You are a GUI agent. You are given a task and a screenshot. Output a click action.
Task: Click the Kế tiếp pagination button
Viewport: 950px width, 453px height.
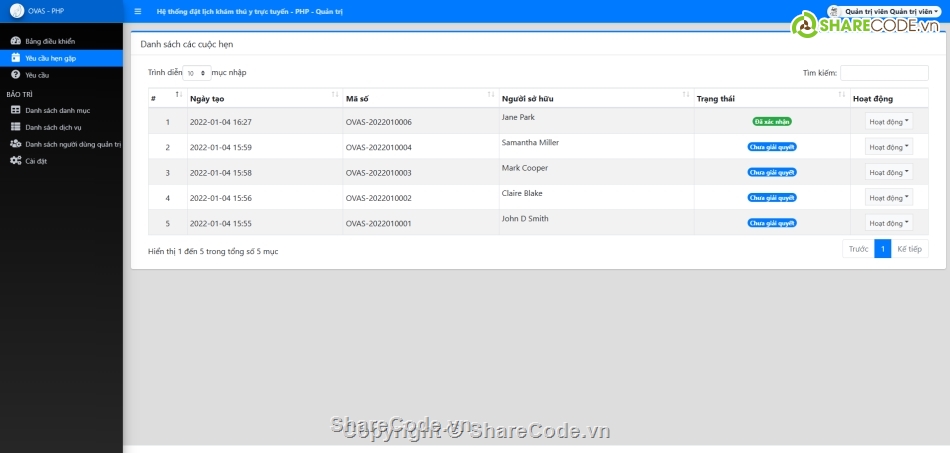pyautogui.click(x=909, y=249)
